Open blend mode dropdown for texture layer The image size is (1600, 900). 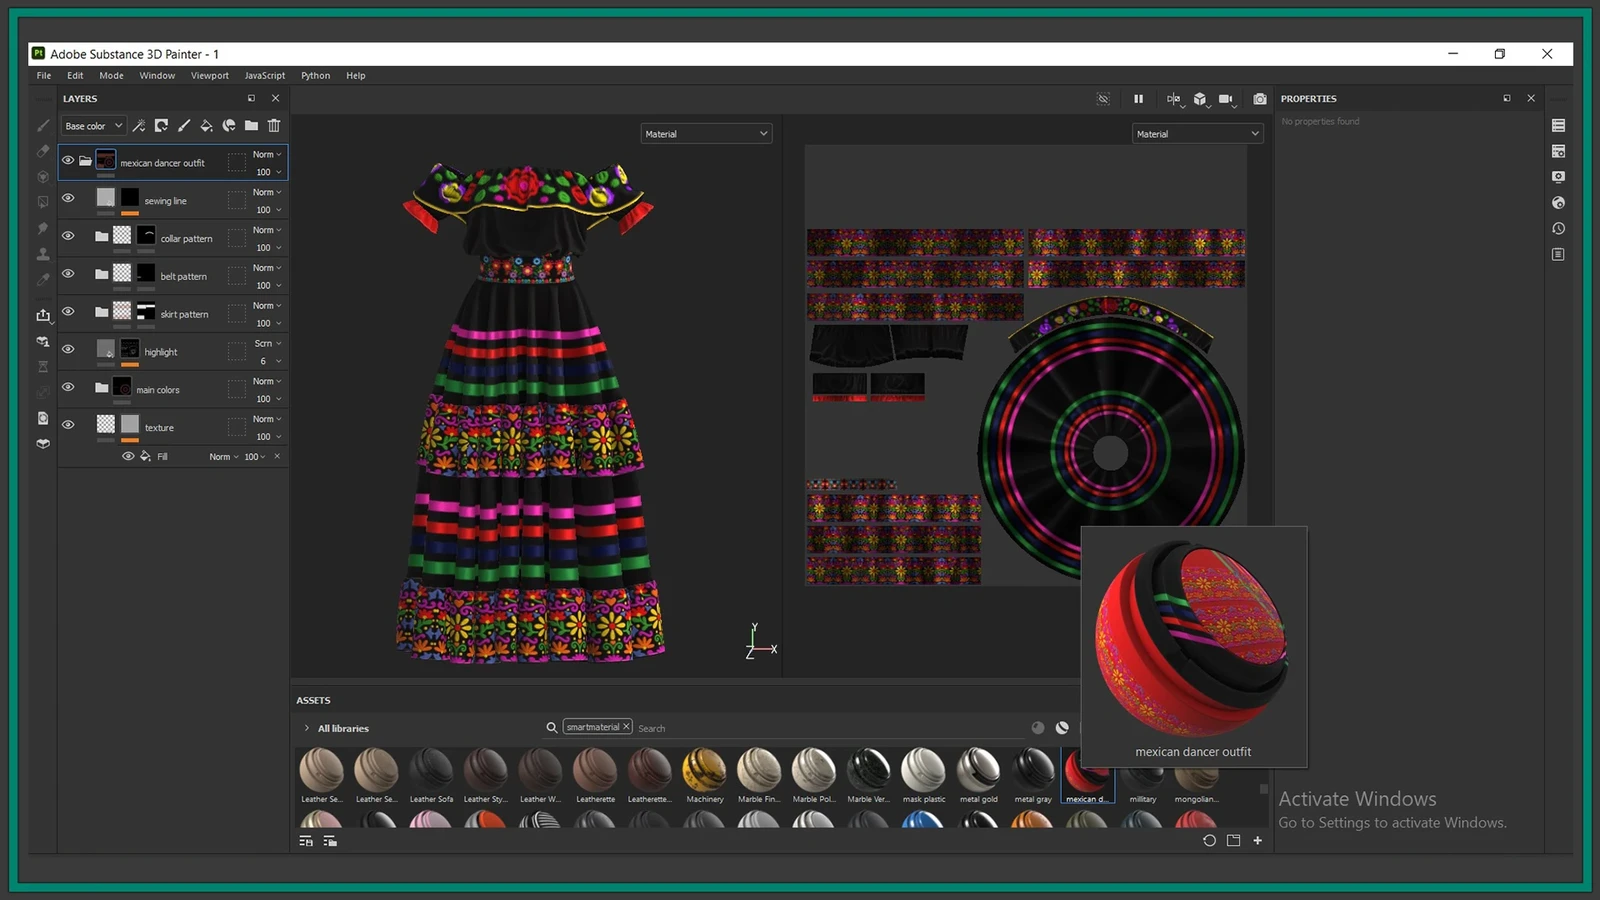coord(267,419)
